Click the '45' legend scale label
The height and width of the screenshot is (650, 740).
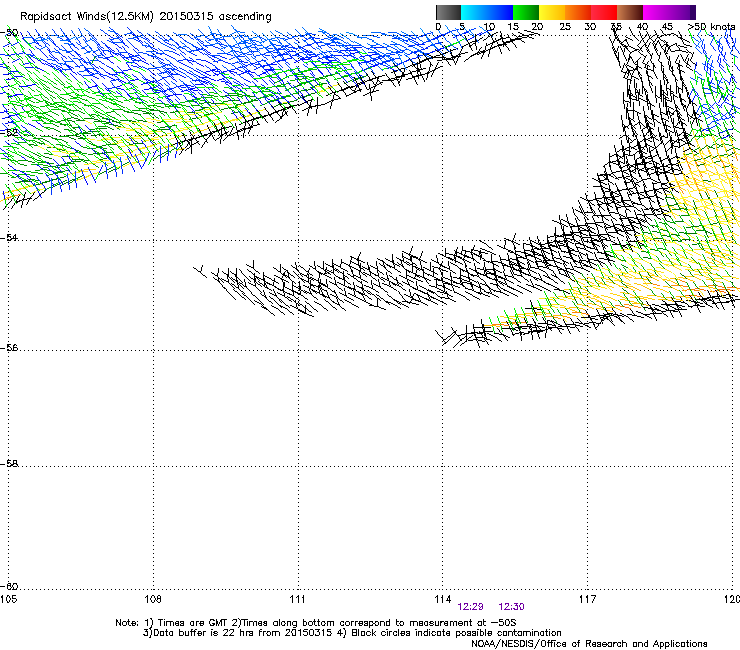click(667, 26)
